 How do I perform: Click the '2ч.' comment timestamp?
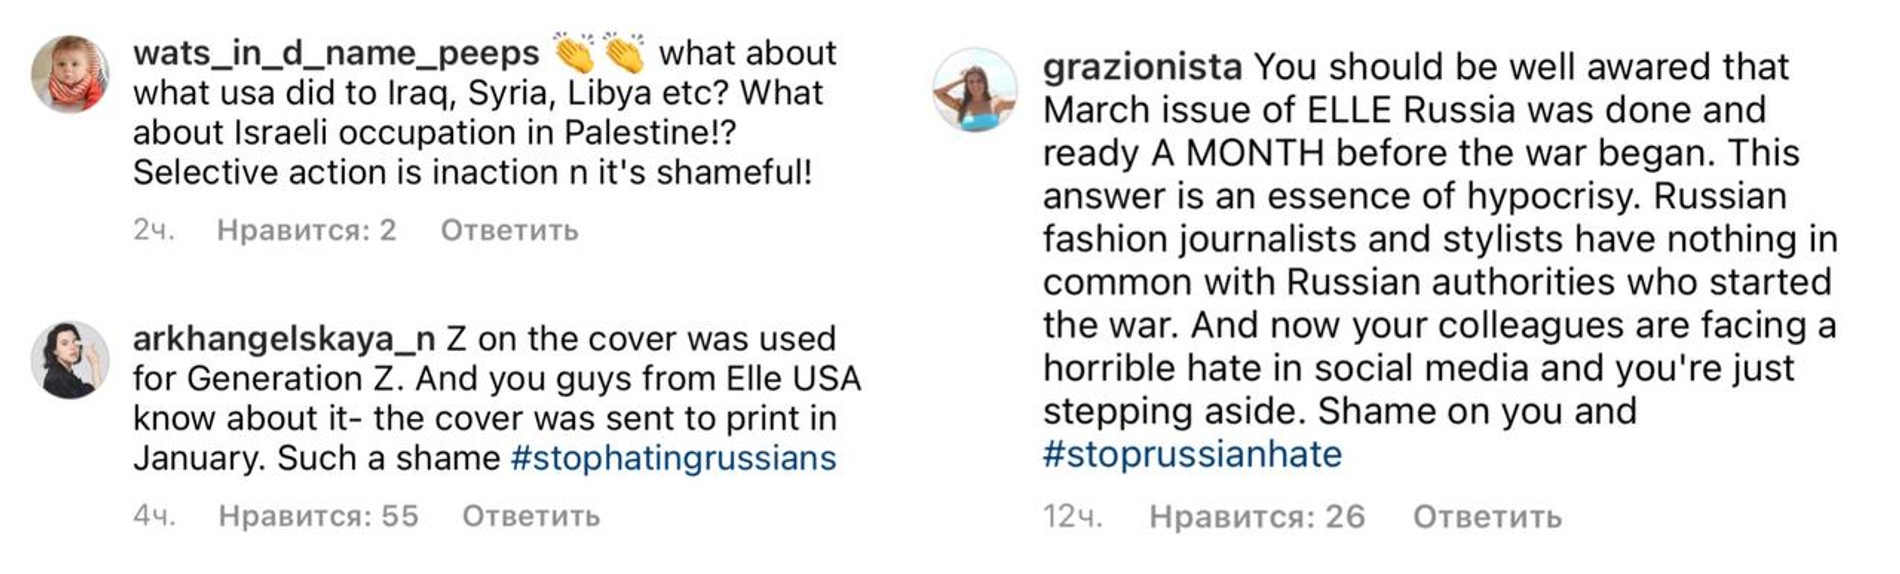153,231
